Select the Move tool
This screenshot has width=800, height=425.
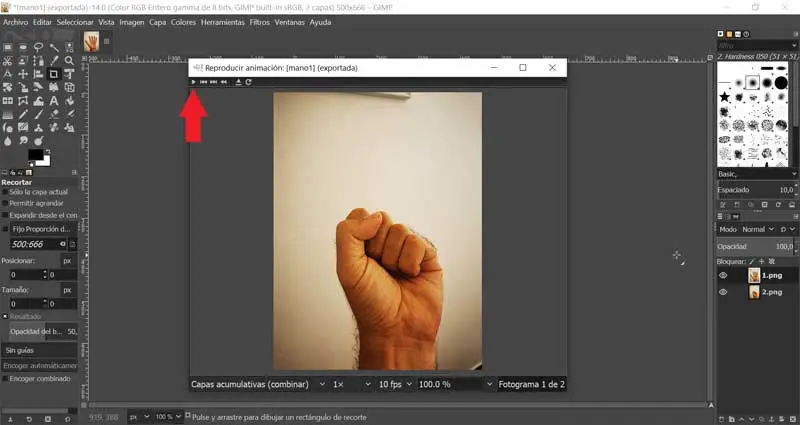(x=23, y=74)
